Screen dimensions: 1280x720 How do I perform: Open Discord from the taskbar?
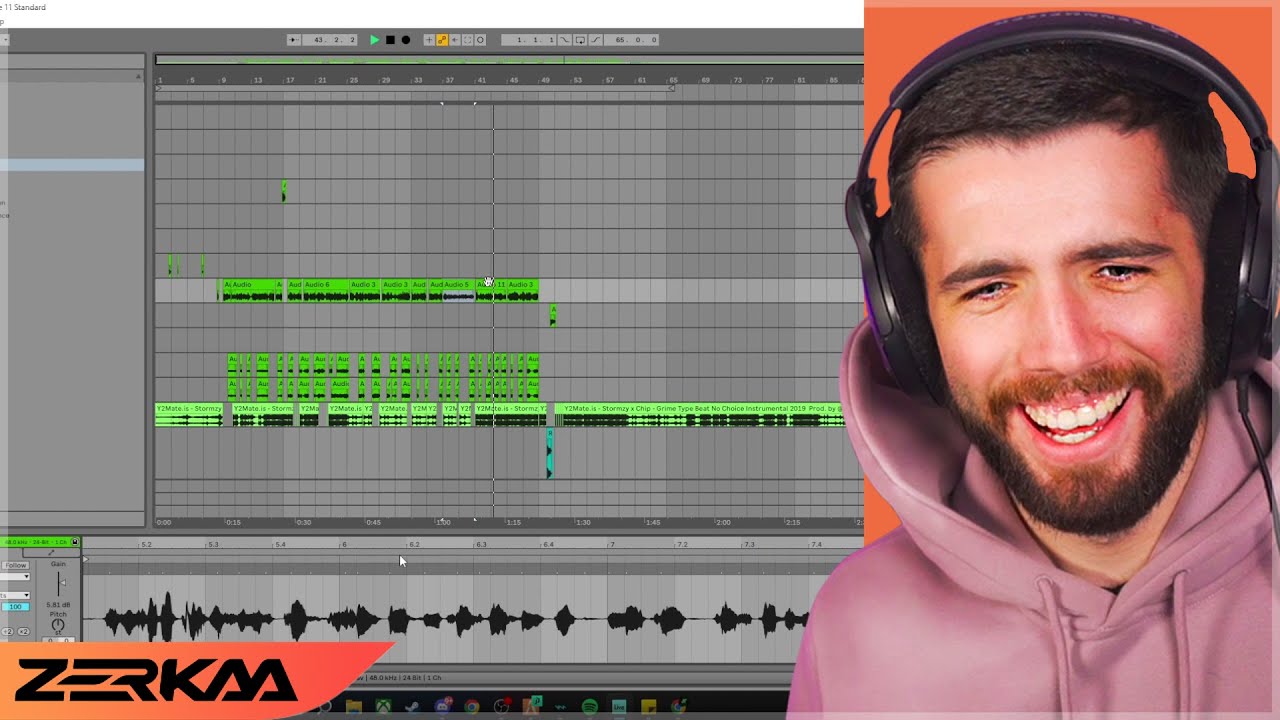(x=442, y=707)
